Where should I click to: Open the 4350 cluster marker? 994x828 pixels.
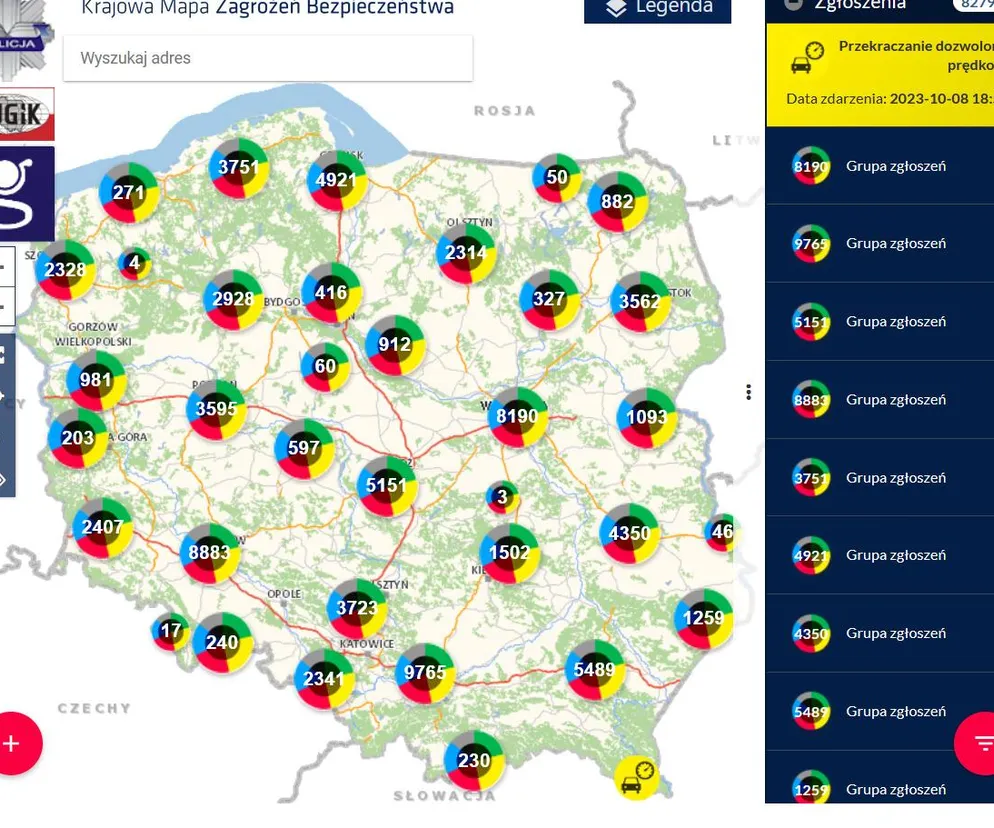(629, 533)
